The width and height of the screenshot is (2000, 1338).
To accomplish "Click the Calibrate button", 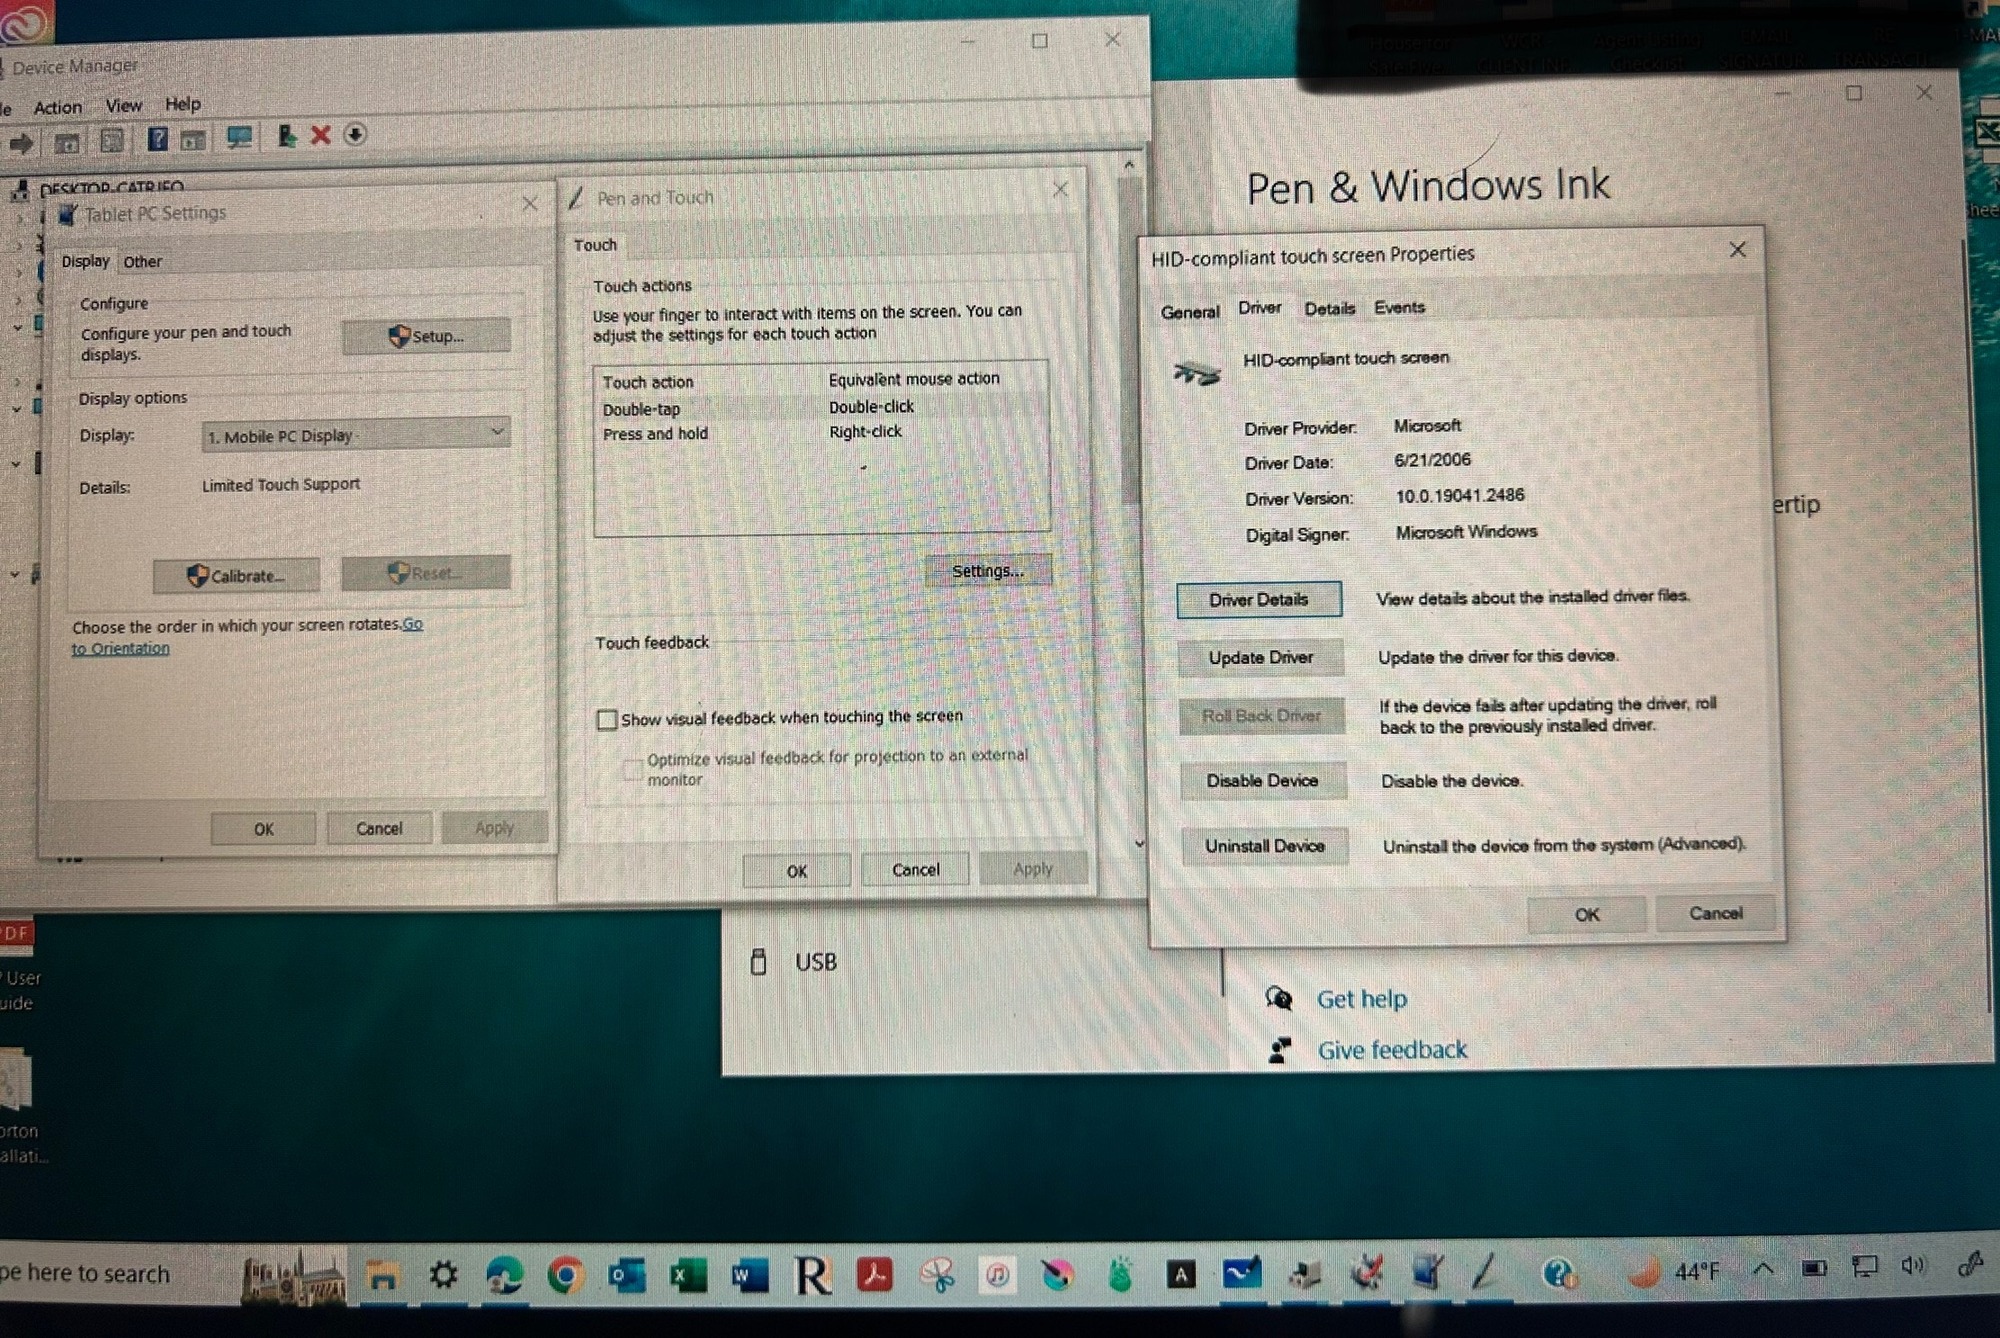I will click(x=236, y=576).
